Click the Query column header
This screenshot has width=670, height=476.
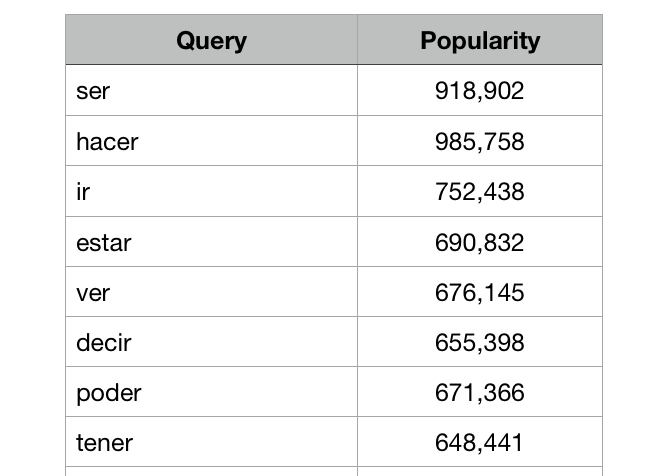click(x=211, y=41)
